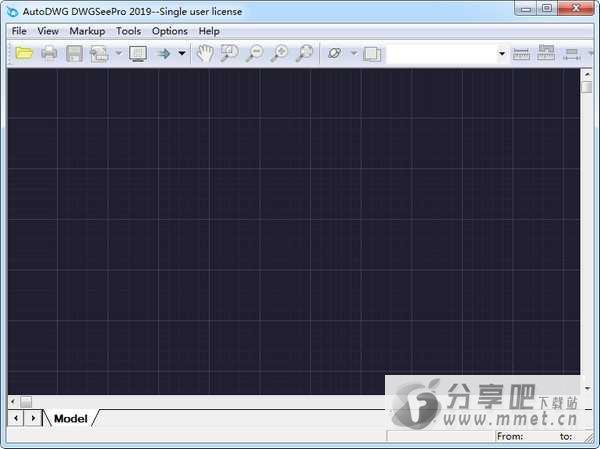Image resolution: width=600 pixels, height=449 pixels.
Task: Click the full screen monitor icon
Action: pos(138,54)
